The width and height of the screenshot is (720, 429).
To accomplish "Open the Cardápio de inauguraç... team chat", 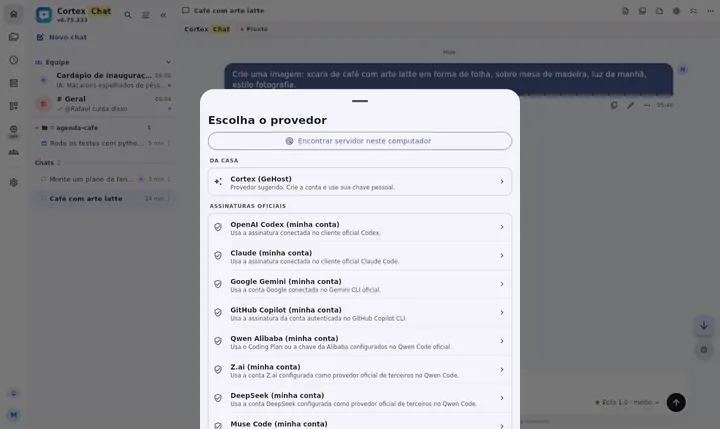I will pyautogui.click(x=104, y=80).
